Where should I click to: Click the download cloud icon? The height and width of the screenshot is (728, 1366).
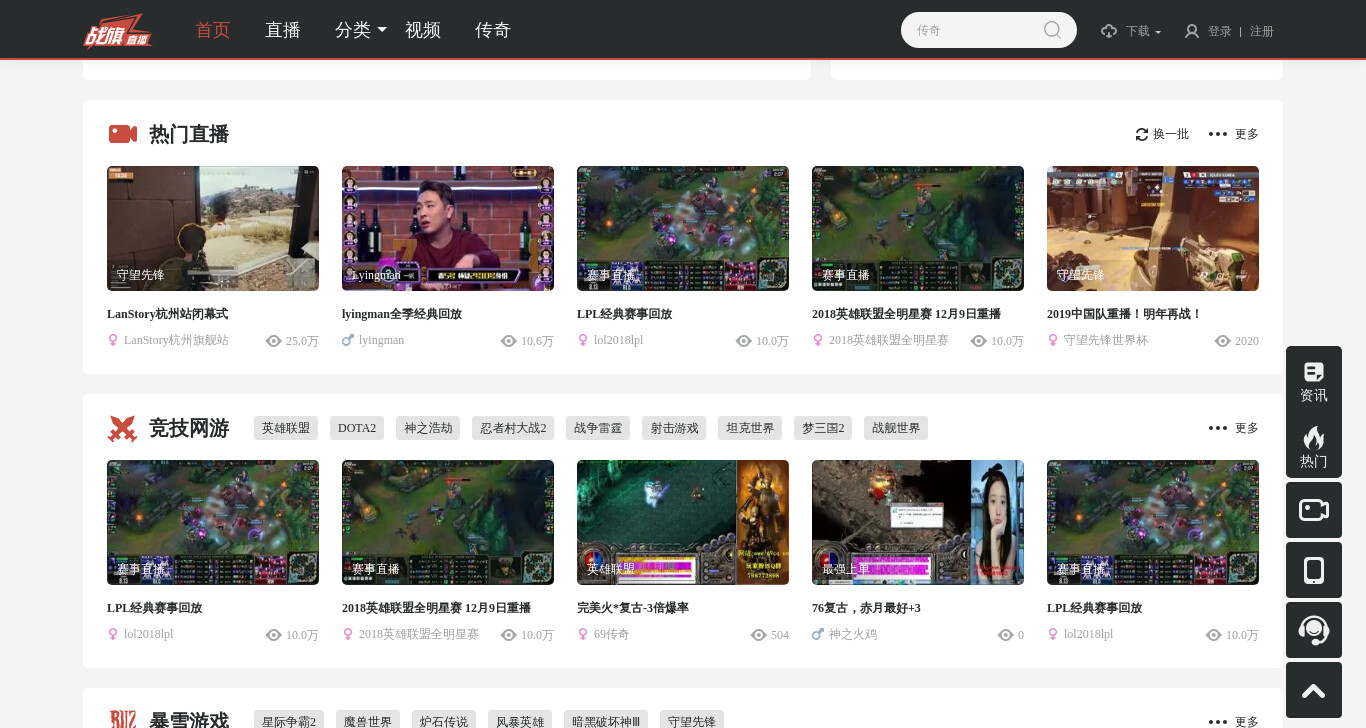click(x=1109, y=31)
